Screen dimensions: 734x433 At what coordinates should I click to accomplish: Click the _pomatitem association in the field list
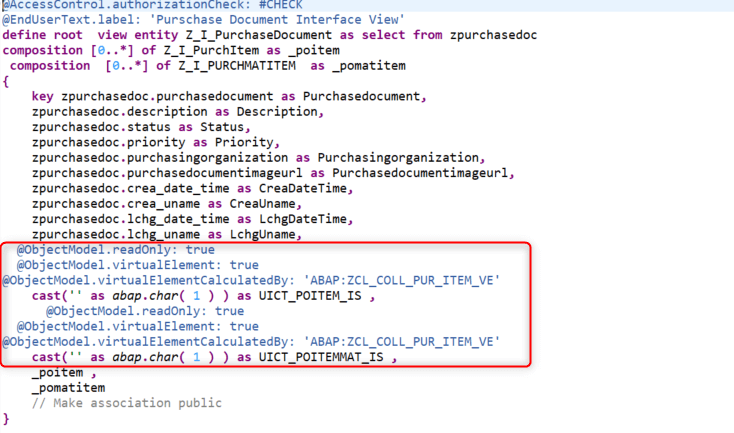[x=68, y=388]
